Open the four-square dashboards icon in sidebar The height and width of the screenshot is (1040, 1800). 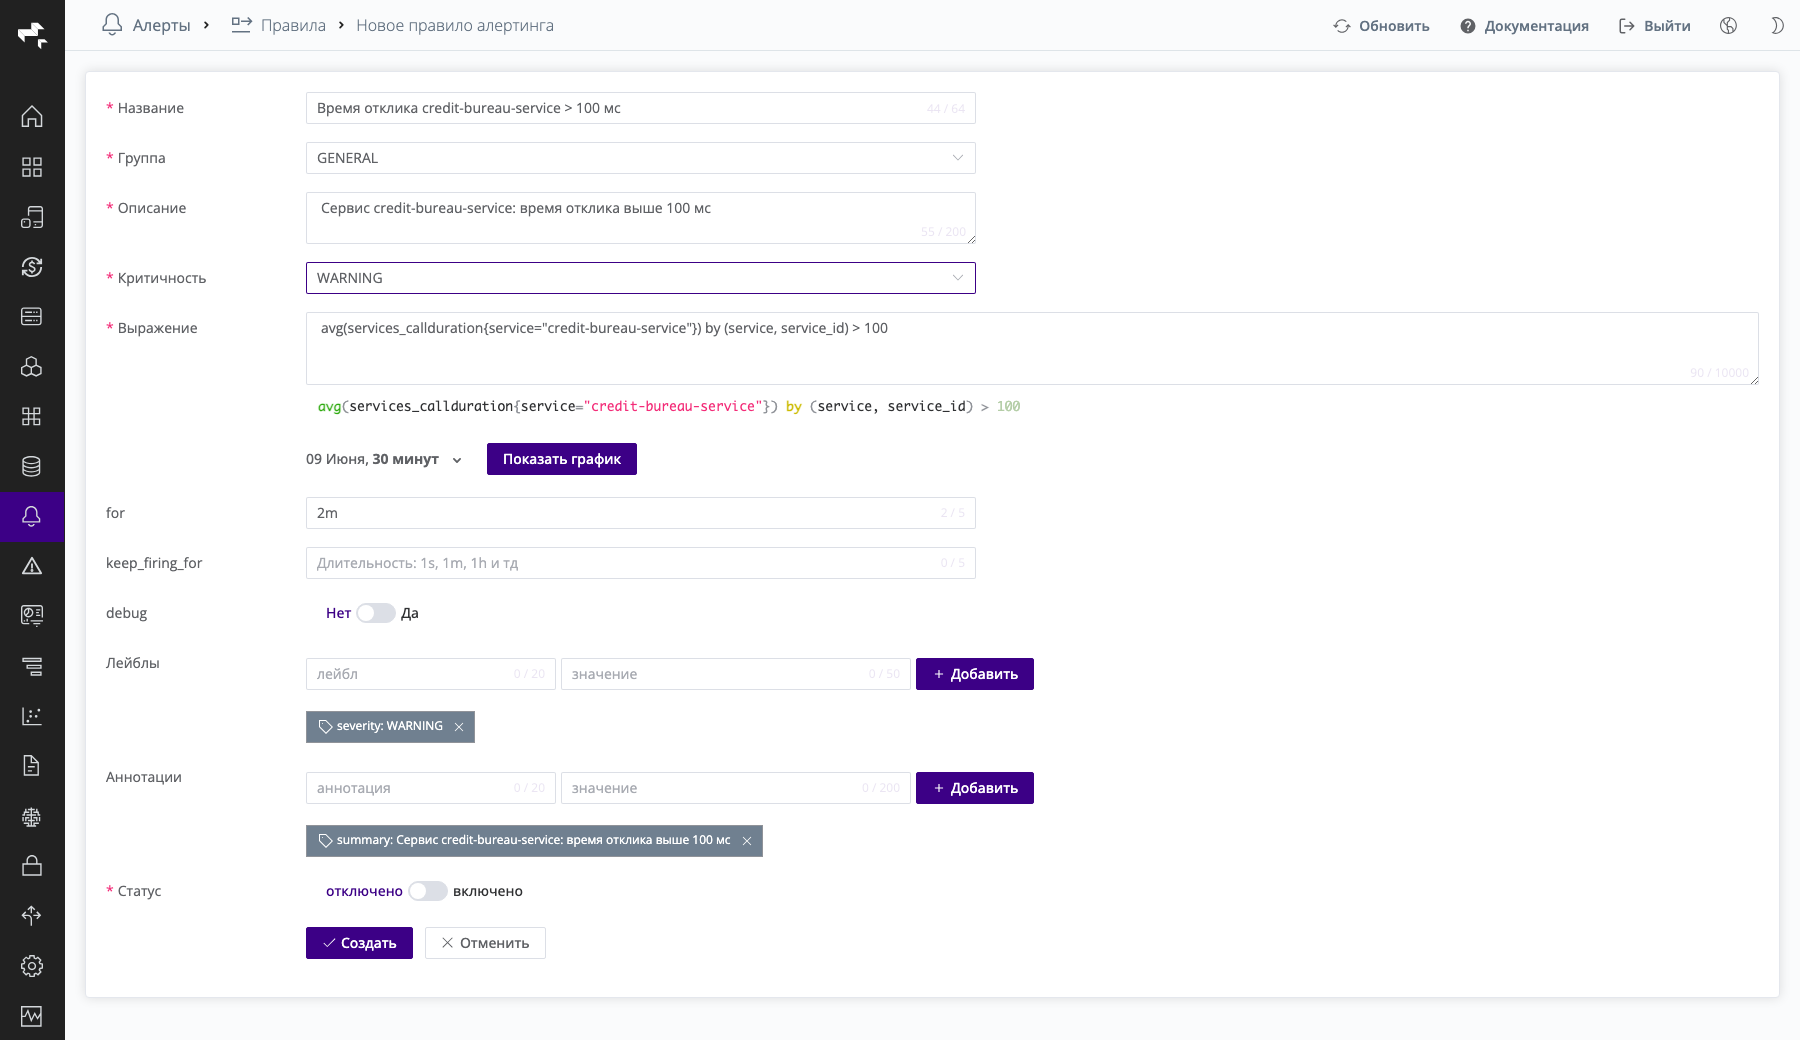point(32,166)
